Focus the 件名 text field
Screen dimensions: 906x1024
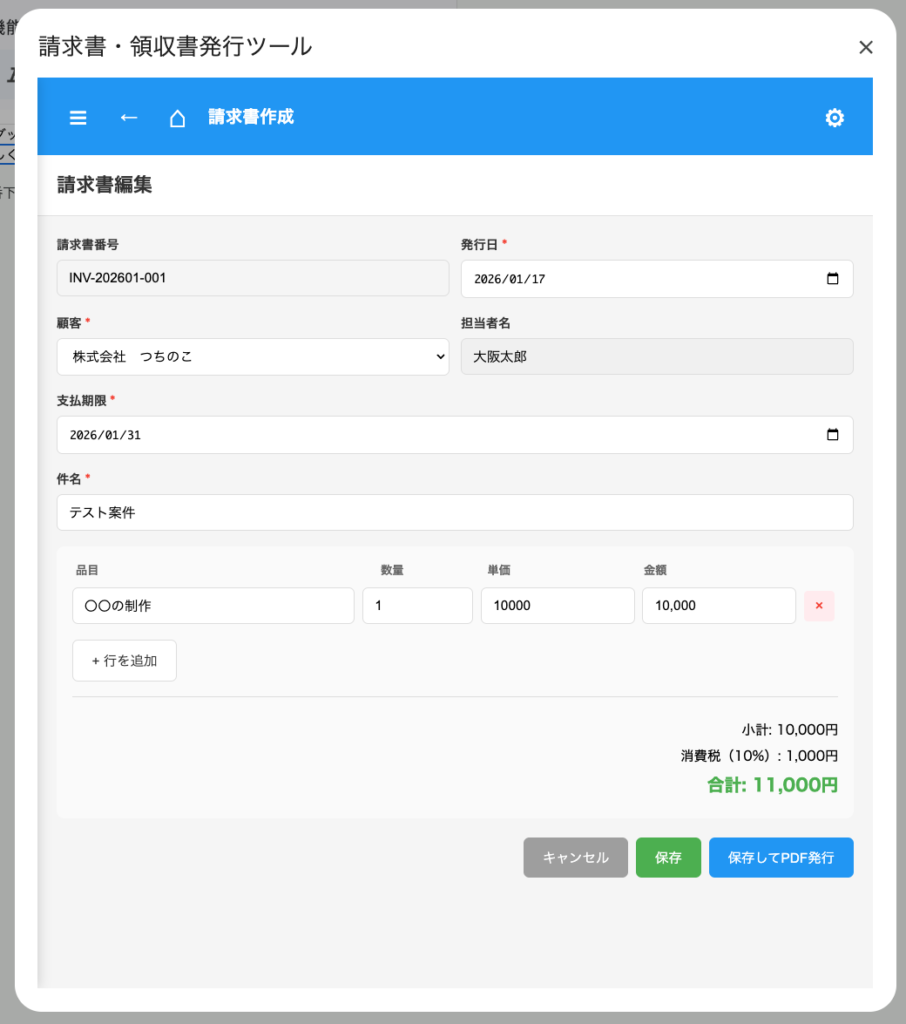pyautogui.click(x=455, y=513)
